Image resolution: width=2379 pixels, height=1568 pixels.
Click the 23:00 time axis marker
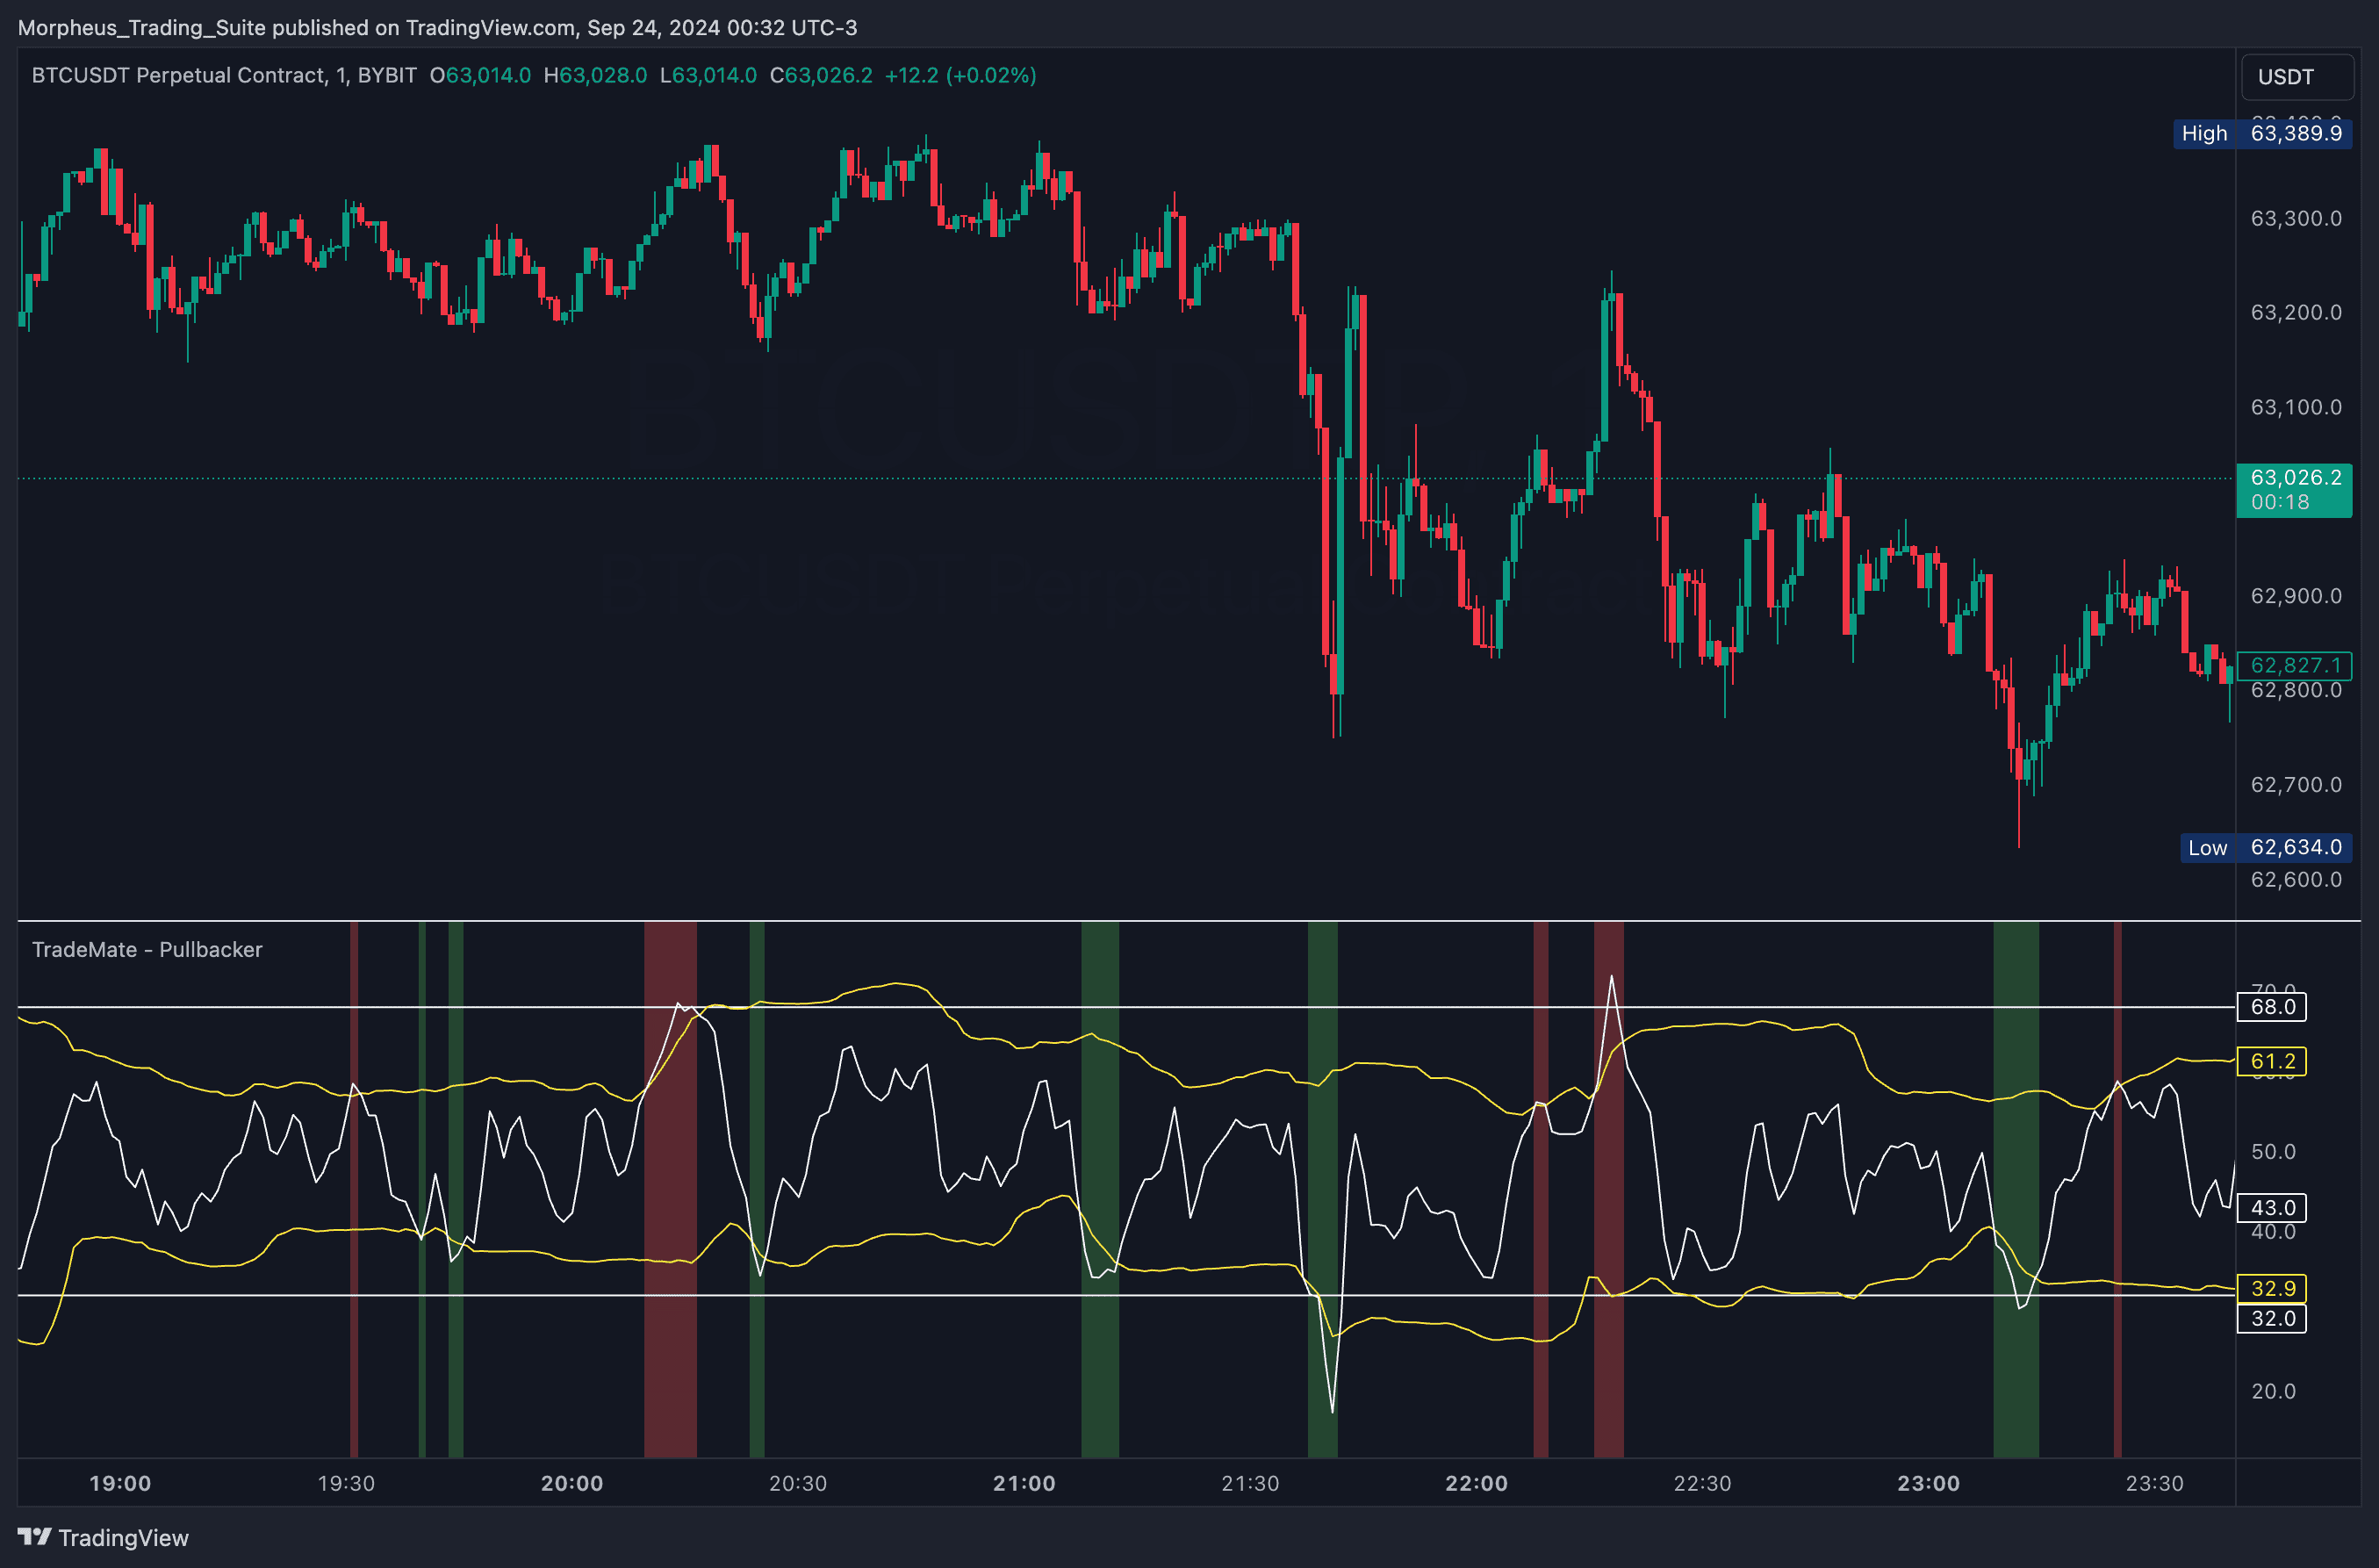coord(1928,1483)
